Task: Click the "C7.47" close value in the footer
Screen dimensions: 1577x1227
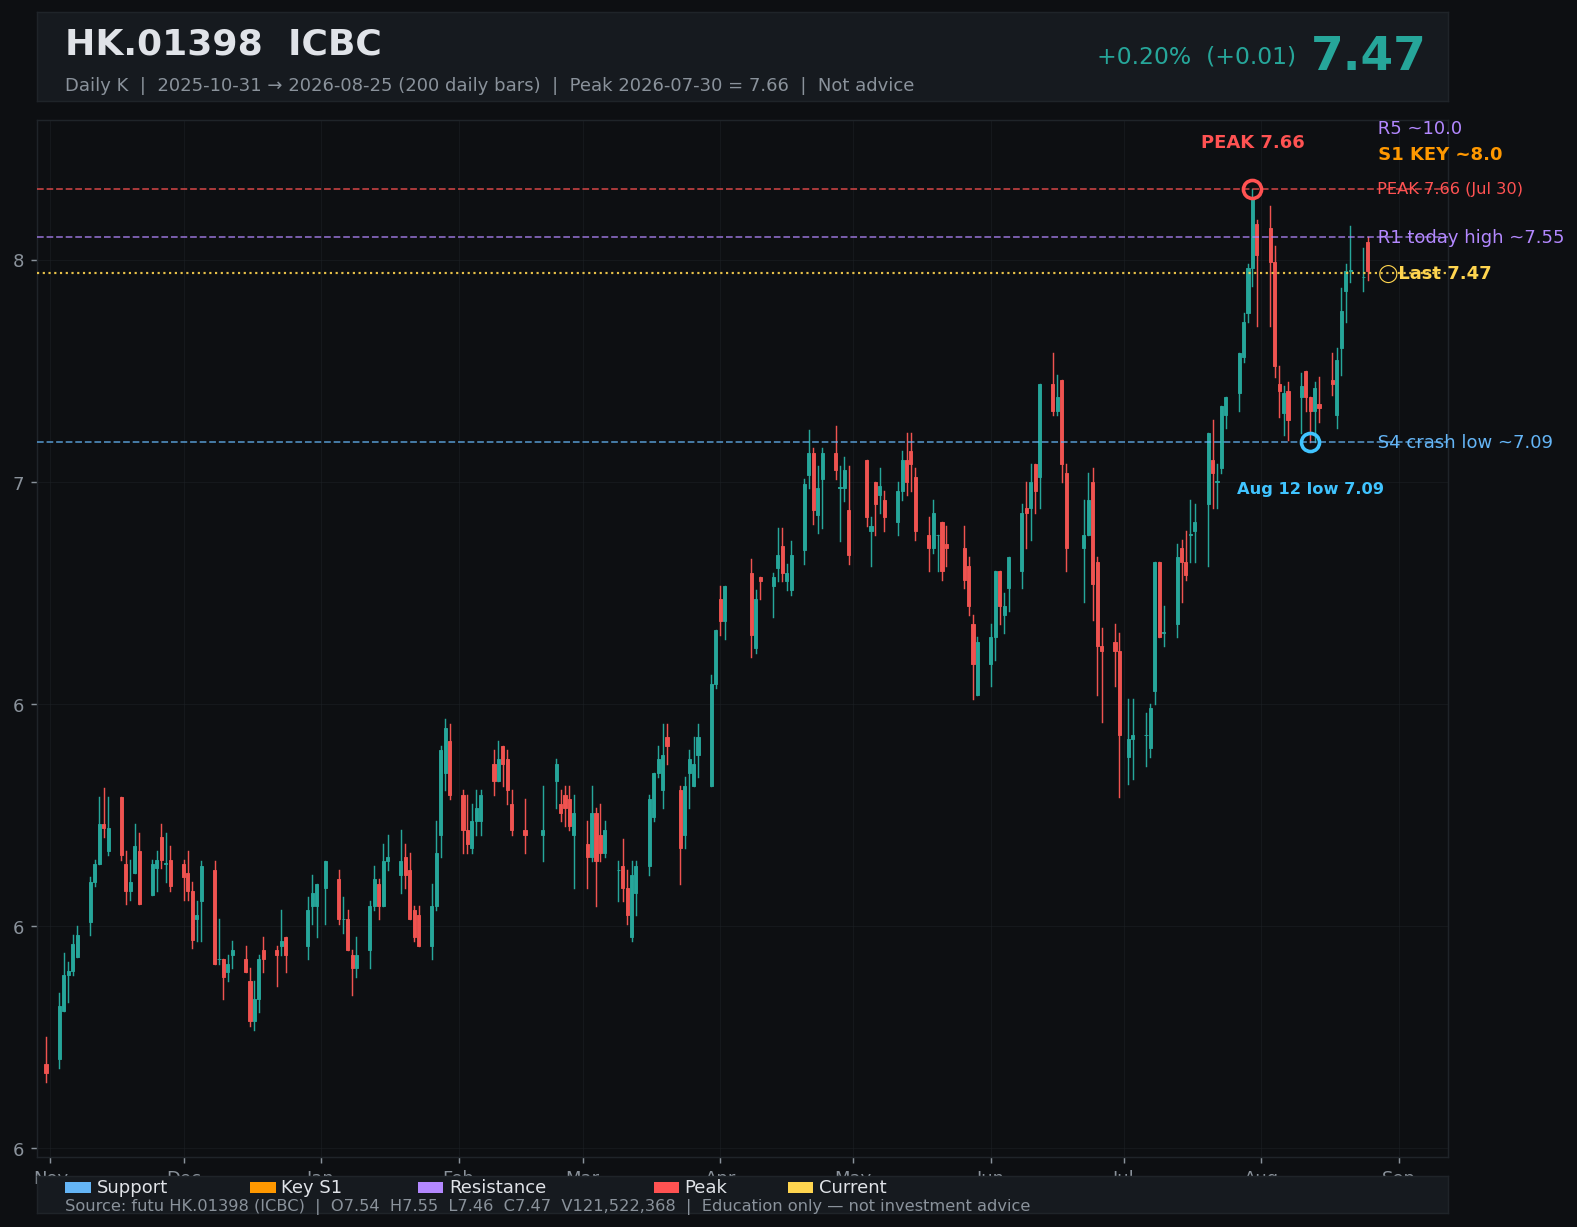Action: [x=527, y=1206]
